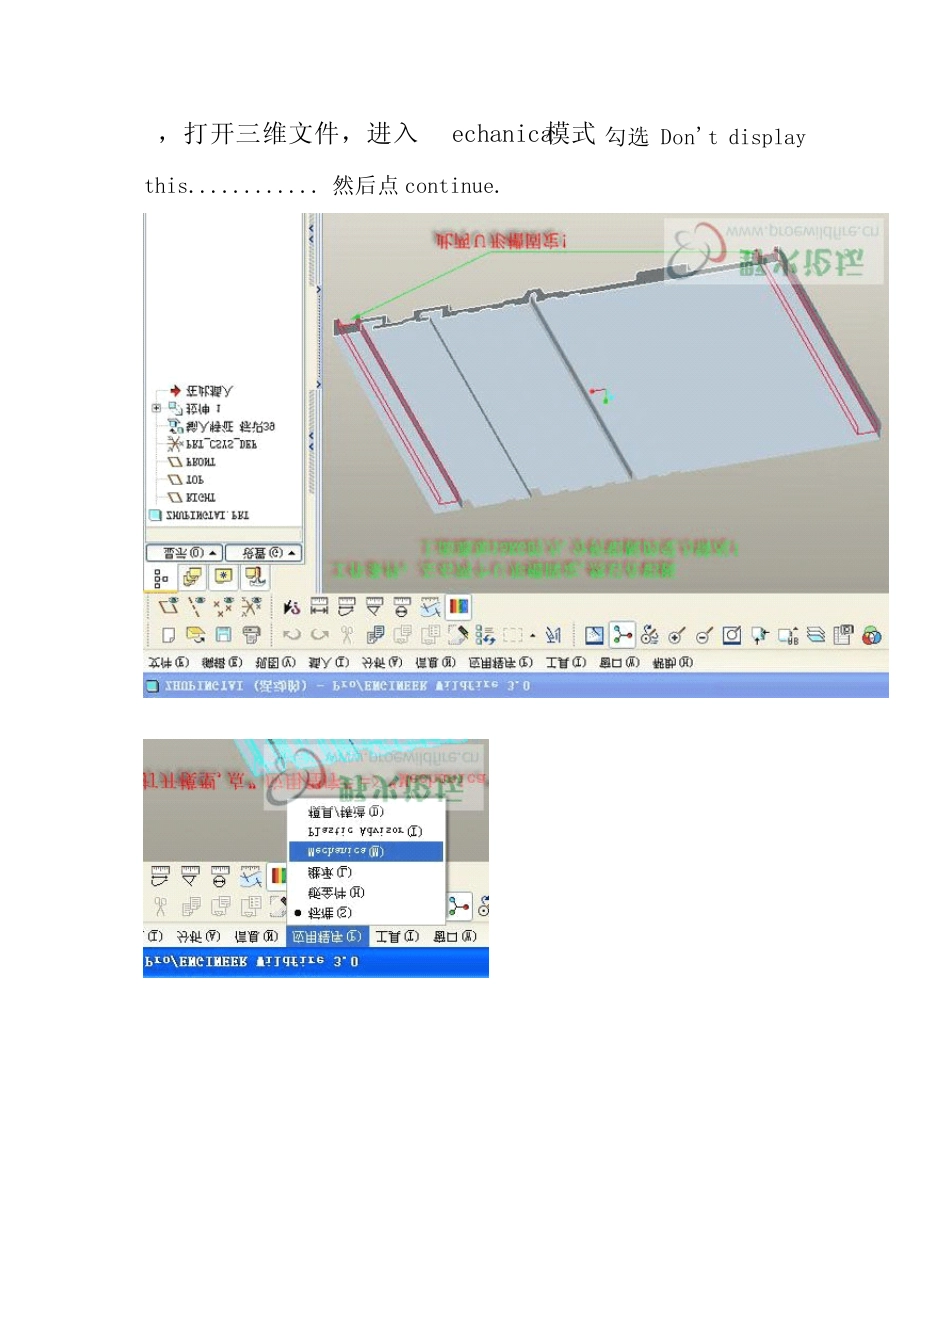Open 窗口(W) menu in small screenshot
Viewport: 950px width, 1344px height.
455,936
